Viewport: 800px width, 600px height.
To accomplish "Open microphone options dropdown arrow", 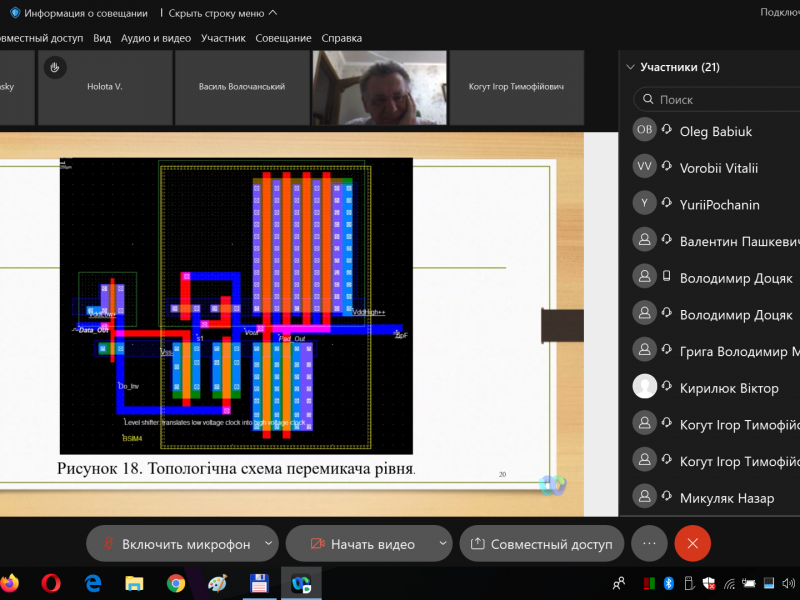I will pyautogui.click(x=268, y=544).
